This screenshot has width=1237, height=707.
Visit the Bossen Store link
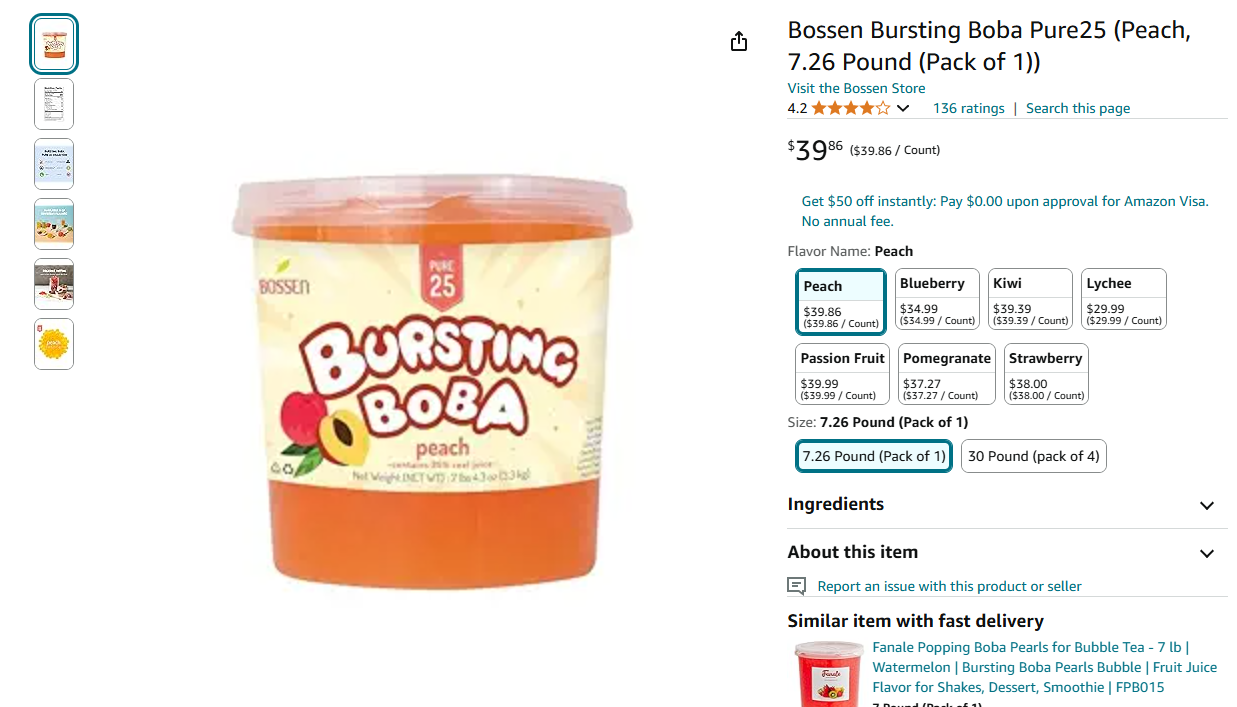(x=856, y=88)
